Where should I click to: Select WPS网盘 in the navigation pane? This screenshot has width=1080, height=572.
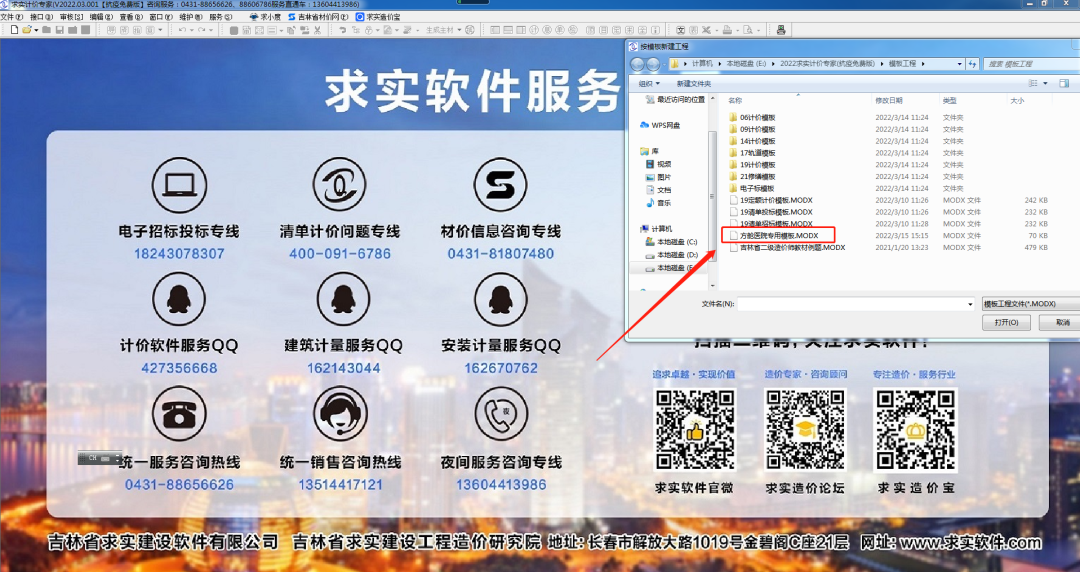(661, 125)
